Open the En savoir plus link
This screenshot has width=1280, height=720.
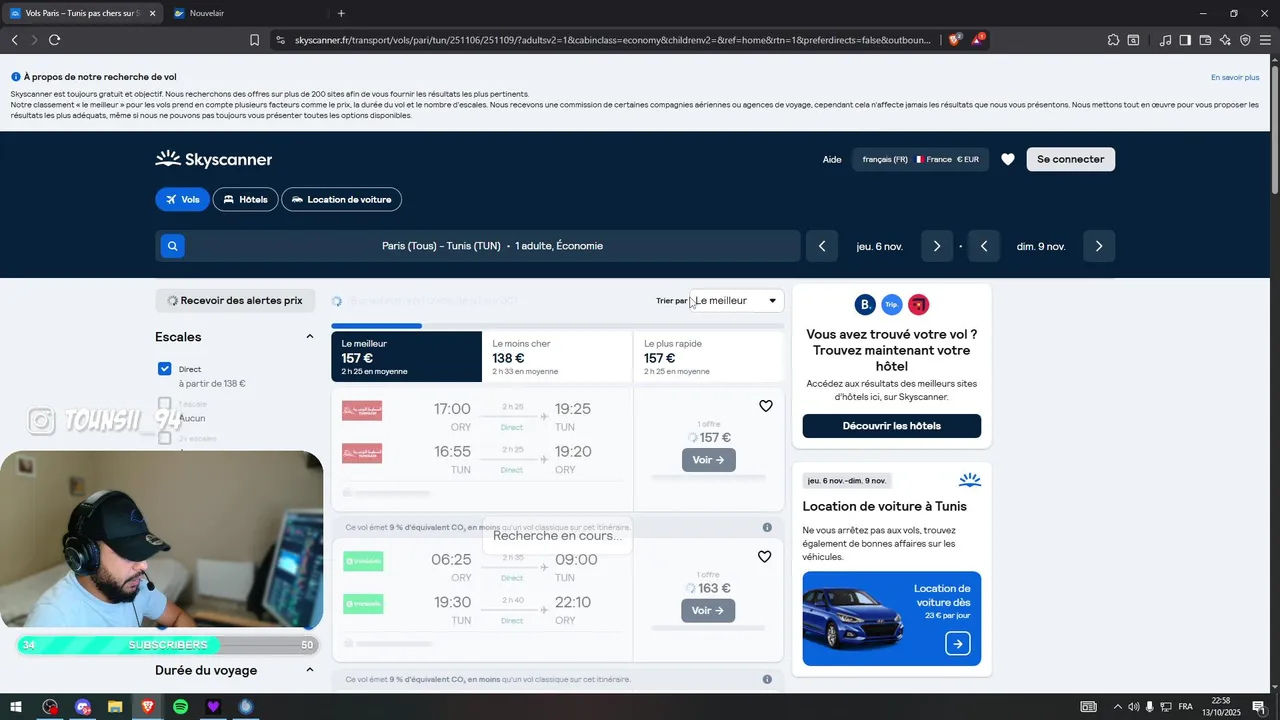click(1235, 77)
